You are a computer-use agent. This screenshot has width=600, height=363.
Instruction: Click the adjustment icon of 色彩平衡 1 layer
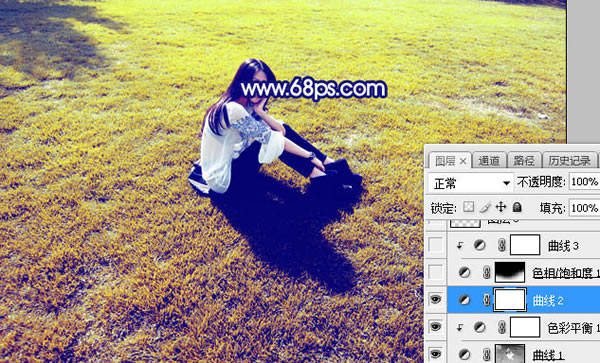pyautogui.click(x=479, y=327)
